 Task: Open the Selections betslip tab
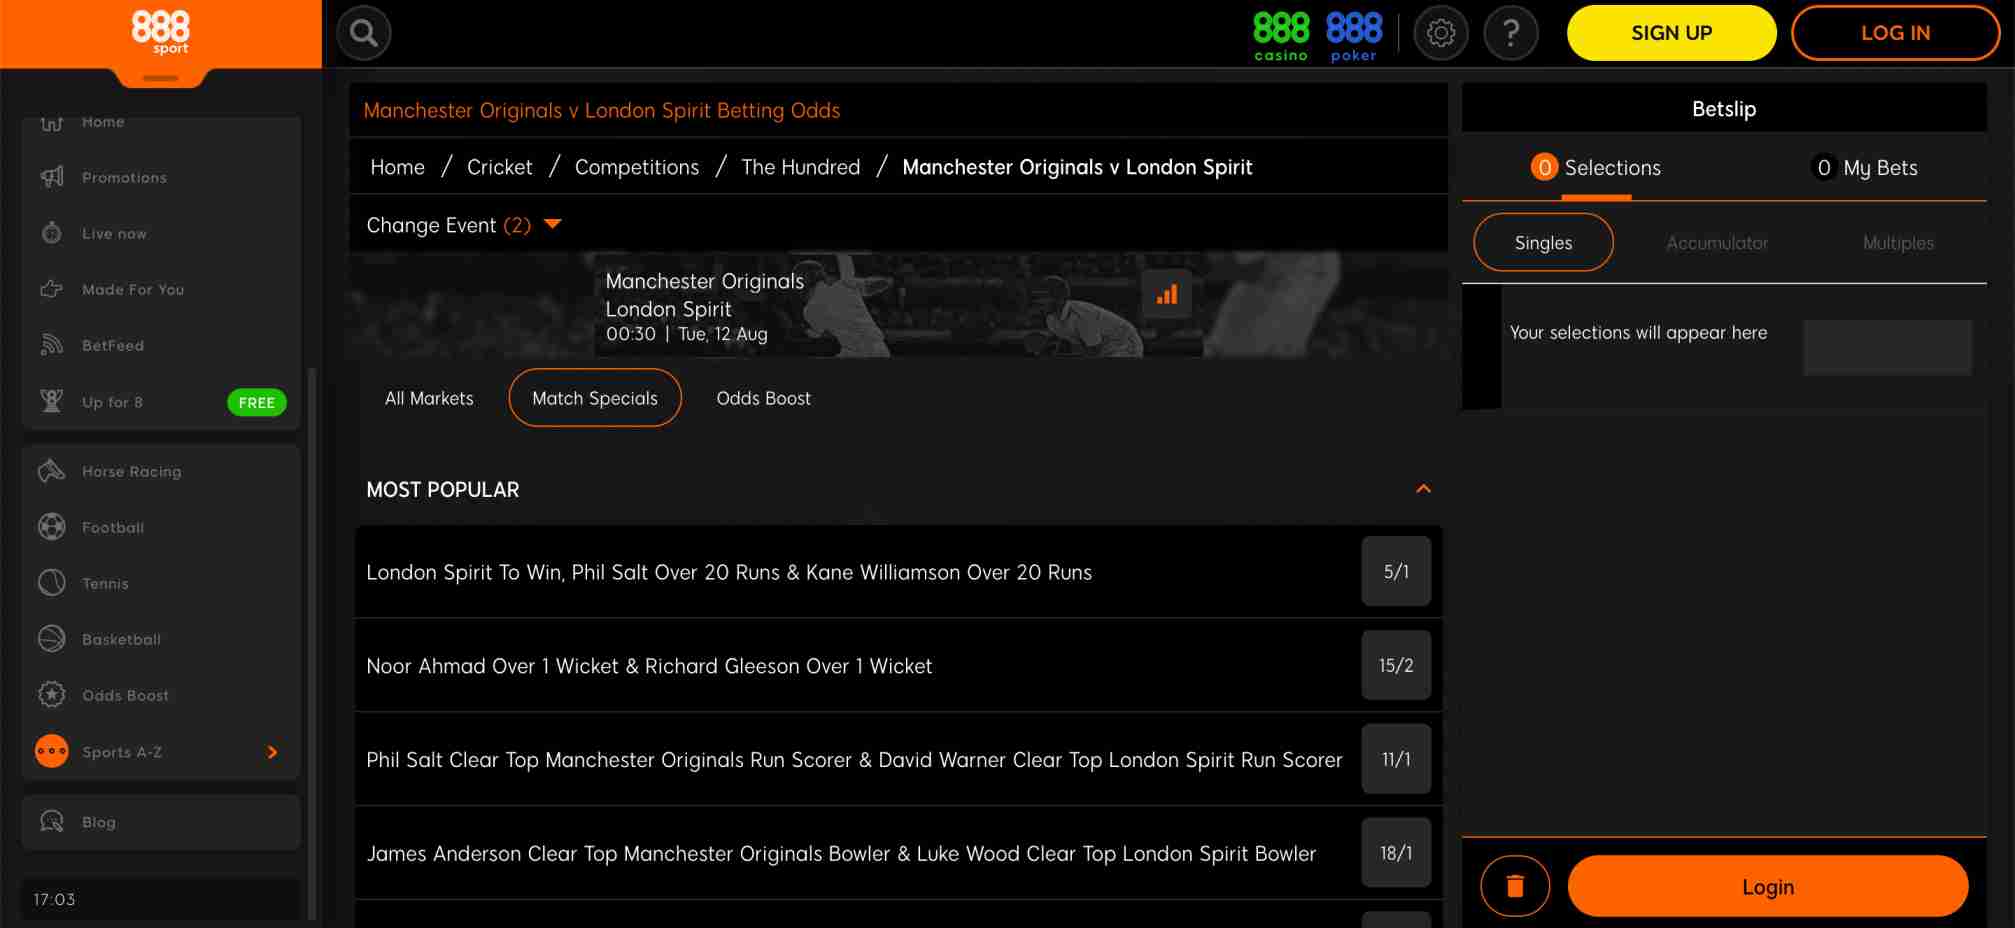coord(1596,168)
